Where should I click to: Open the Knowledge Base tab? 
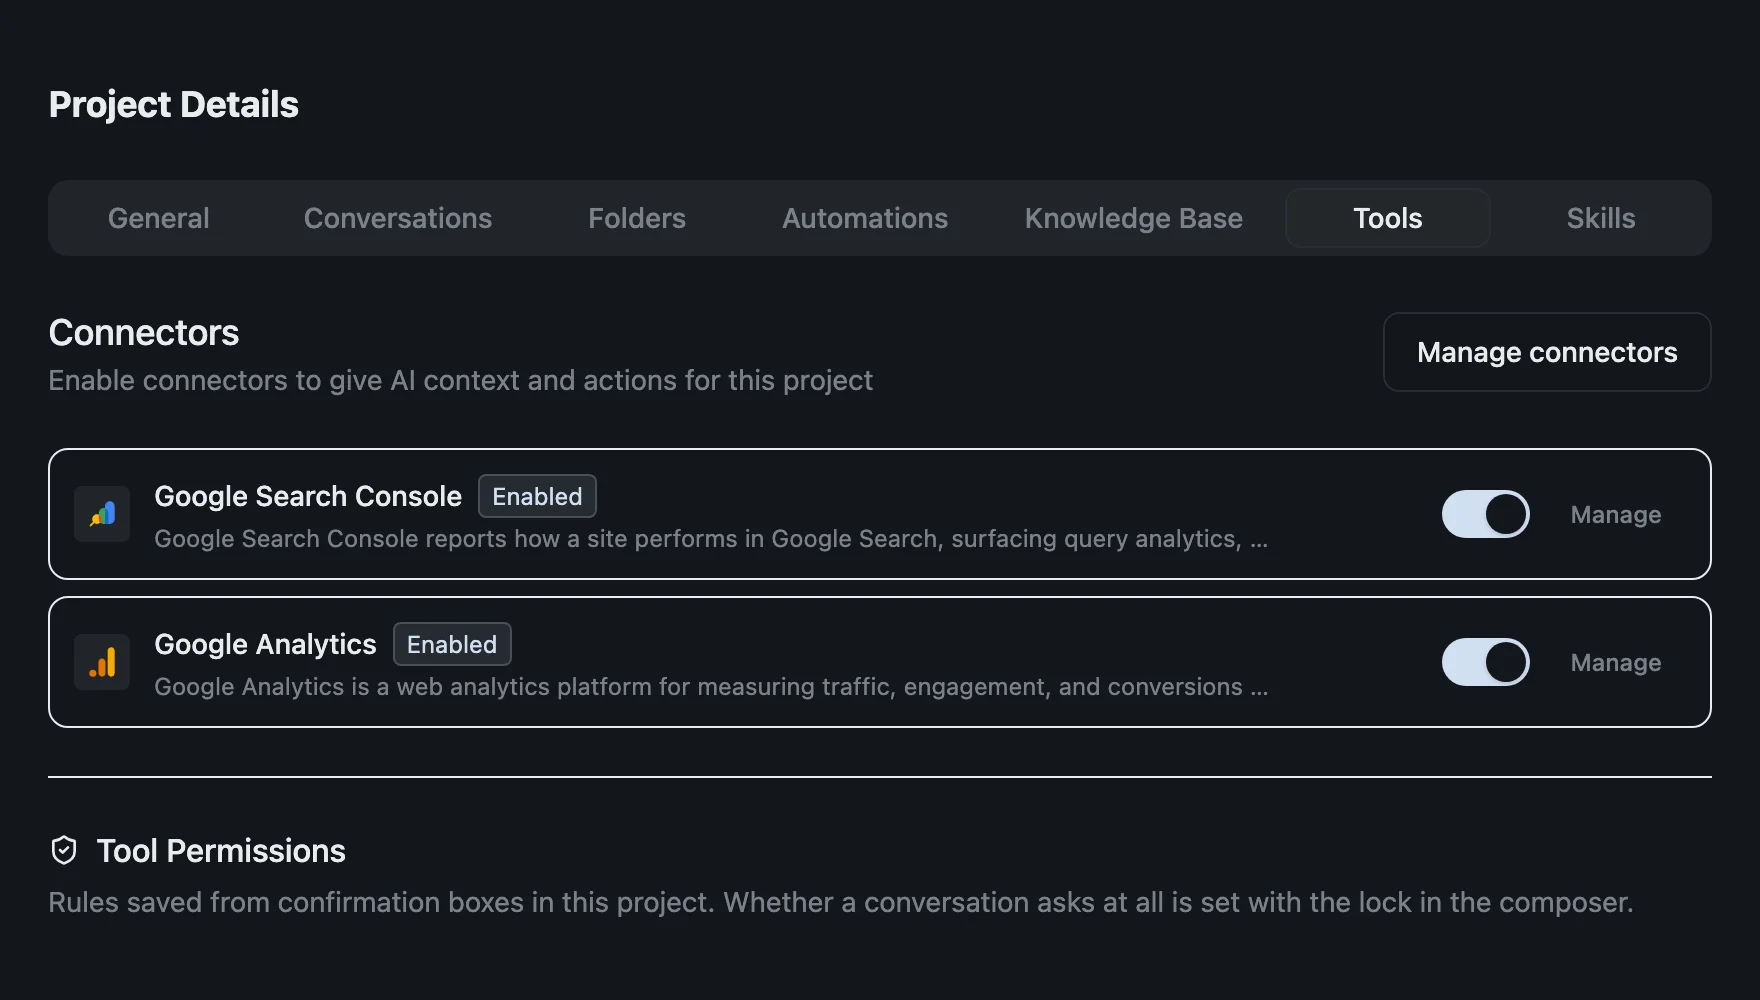coord(1134,218)
